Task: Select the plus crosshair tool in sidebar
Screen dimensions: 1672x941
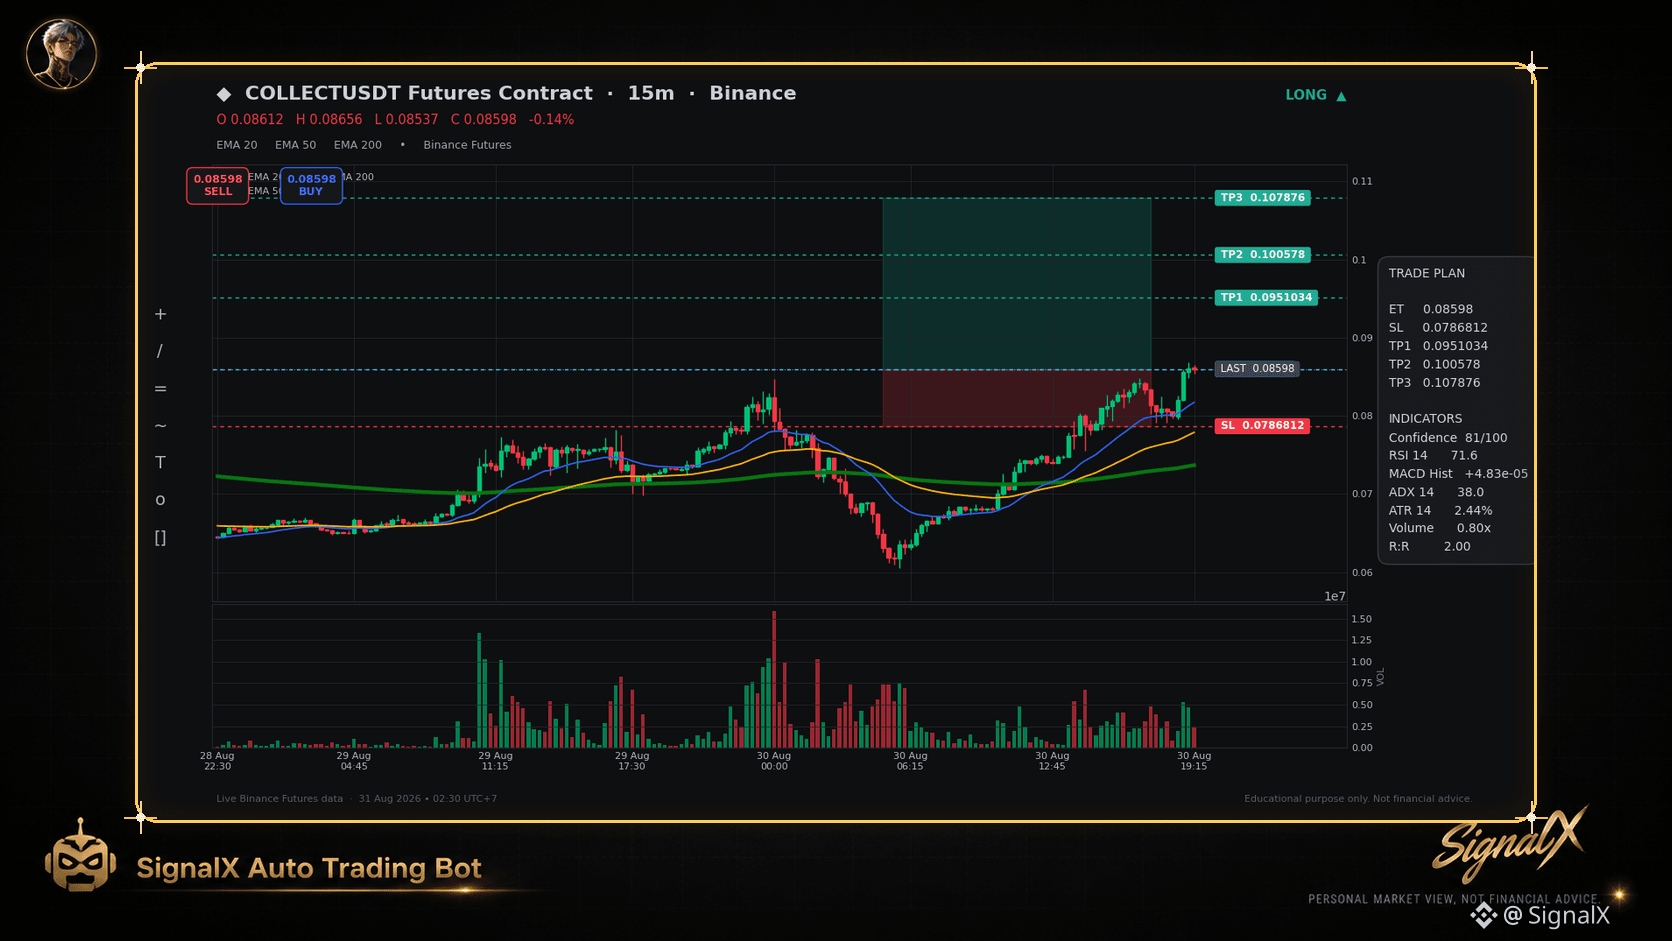Action: click(160, 314)
